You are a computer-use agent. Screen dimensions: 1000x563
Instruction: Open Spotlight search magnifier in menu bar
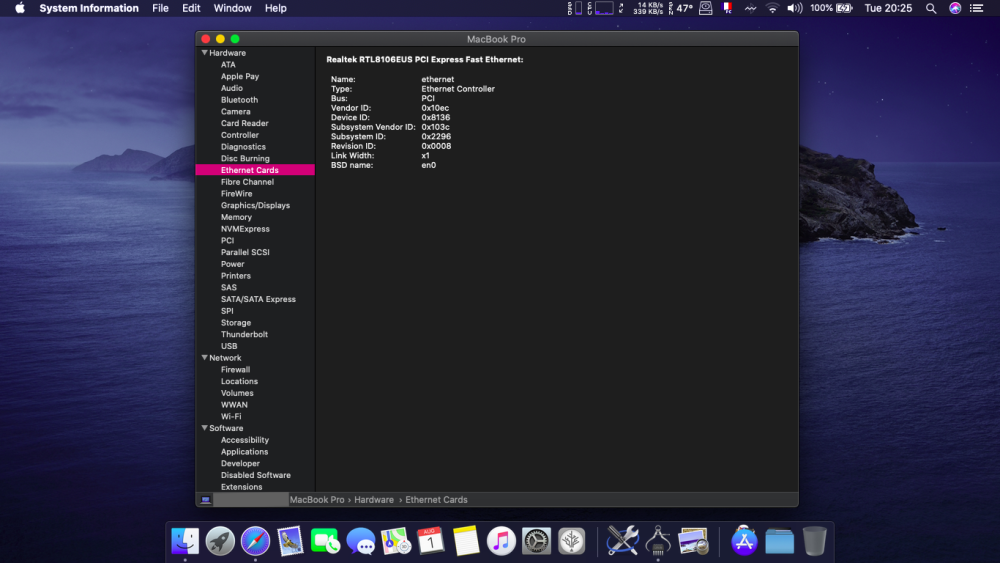point(931,8)
